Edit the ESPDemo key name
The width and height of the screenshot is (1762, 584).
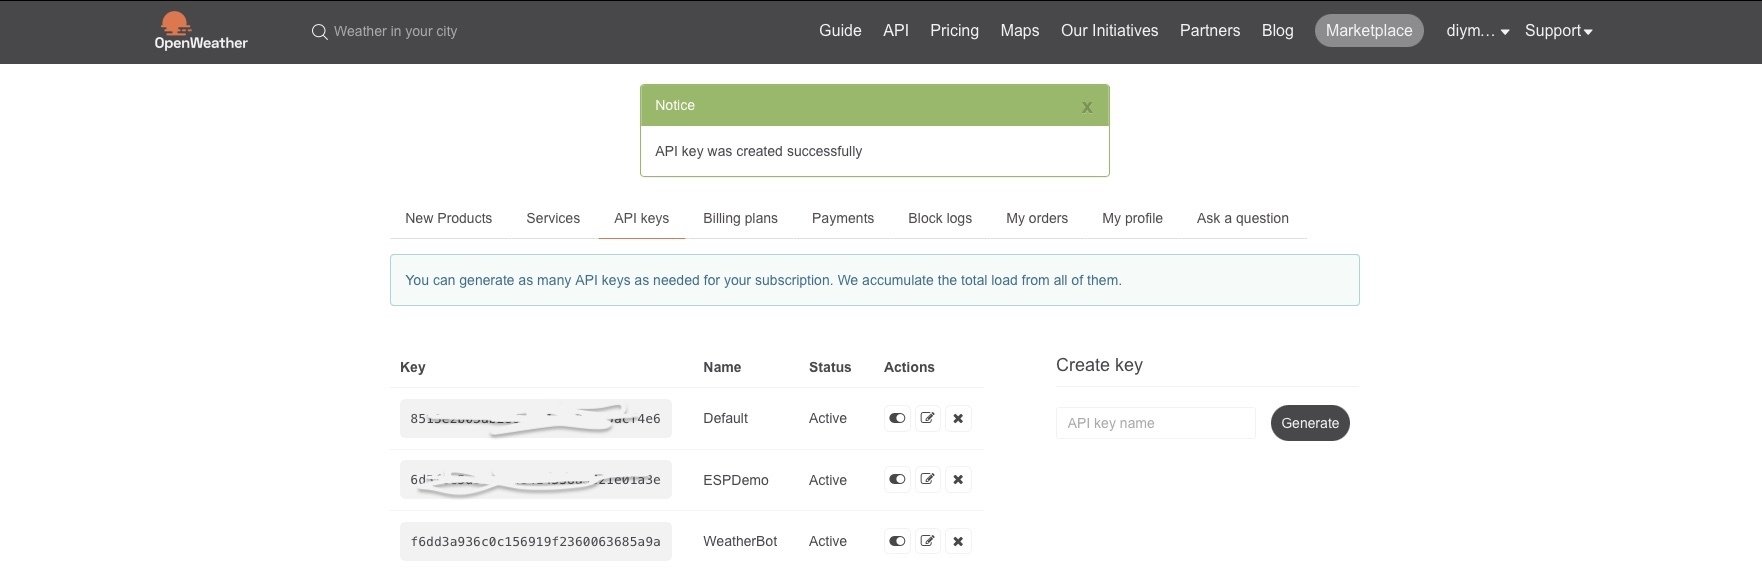[x=928, y=480]
